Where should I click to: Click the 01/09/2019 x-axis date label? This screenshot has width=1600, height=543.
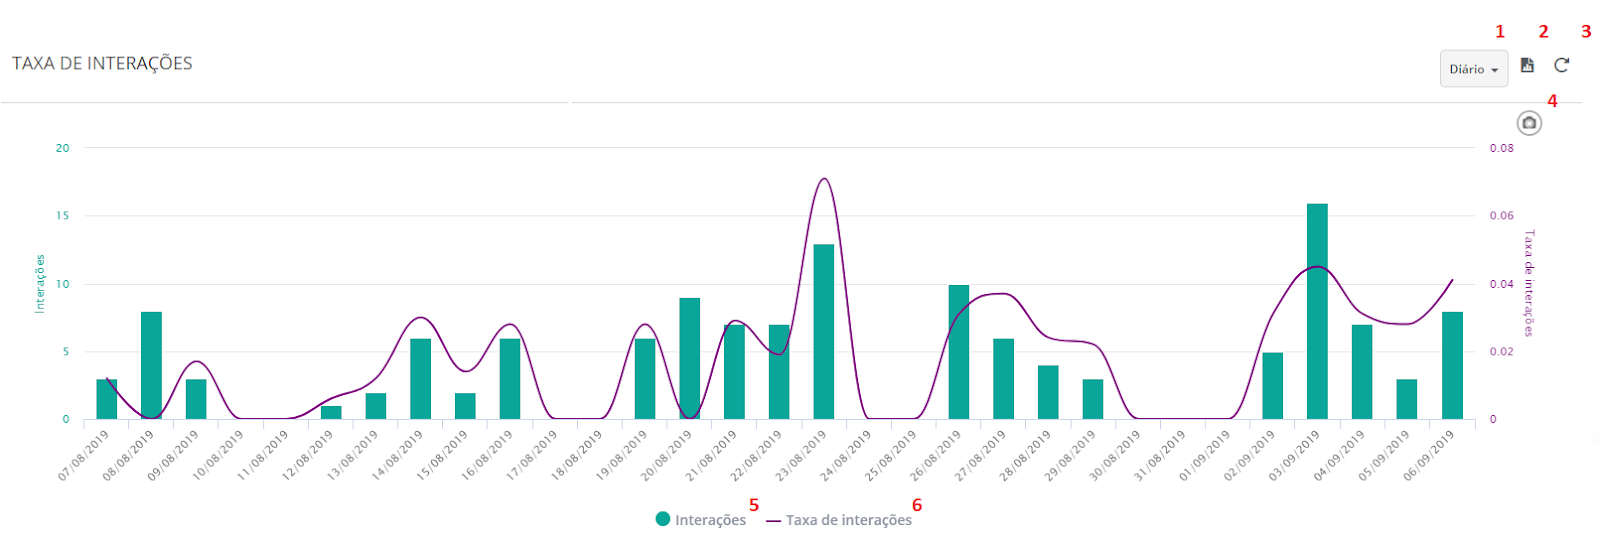[1204, 456]
